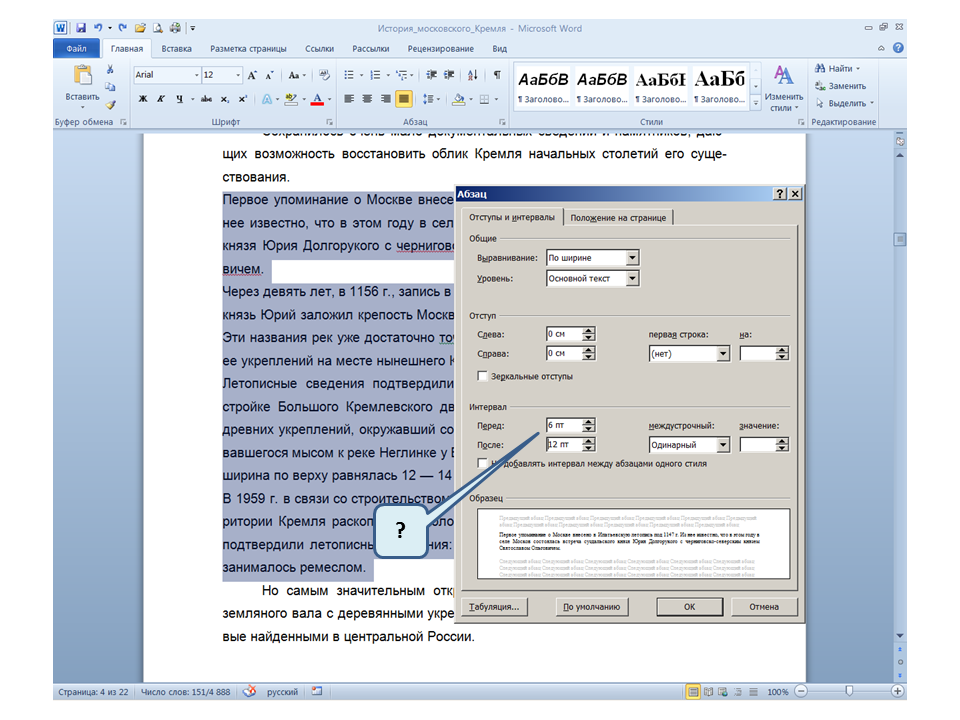Click the Отмена button in the dialog
The height and width of the screenshot is (720, 960).
tap(764, 606)
